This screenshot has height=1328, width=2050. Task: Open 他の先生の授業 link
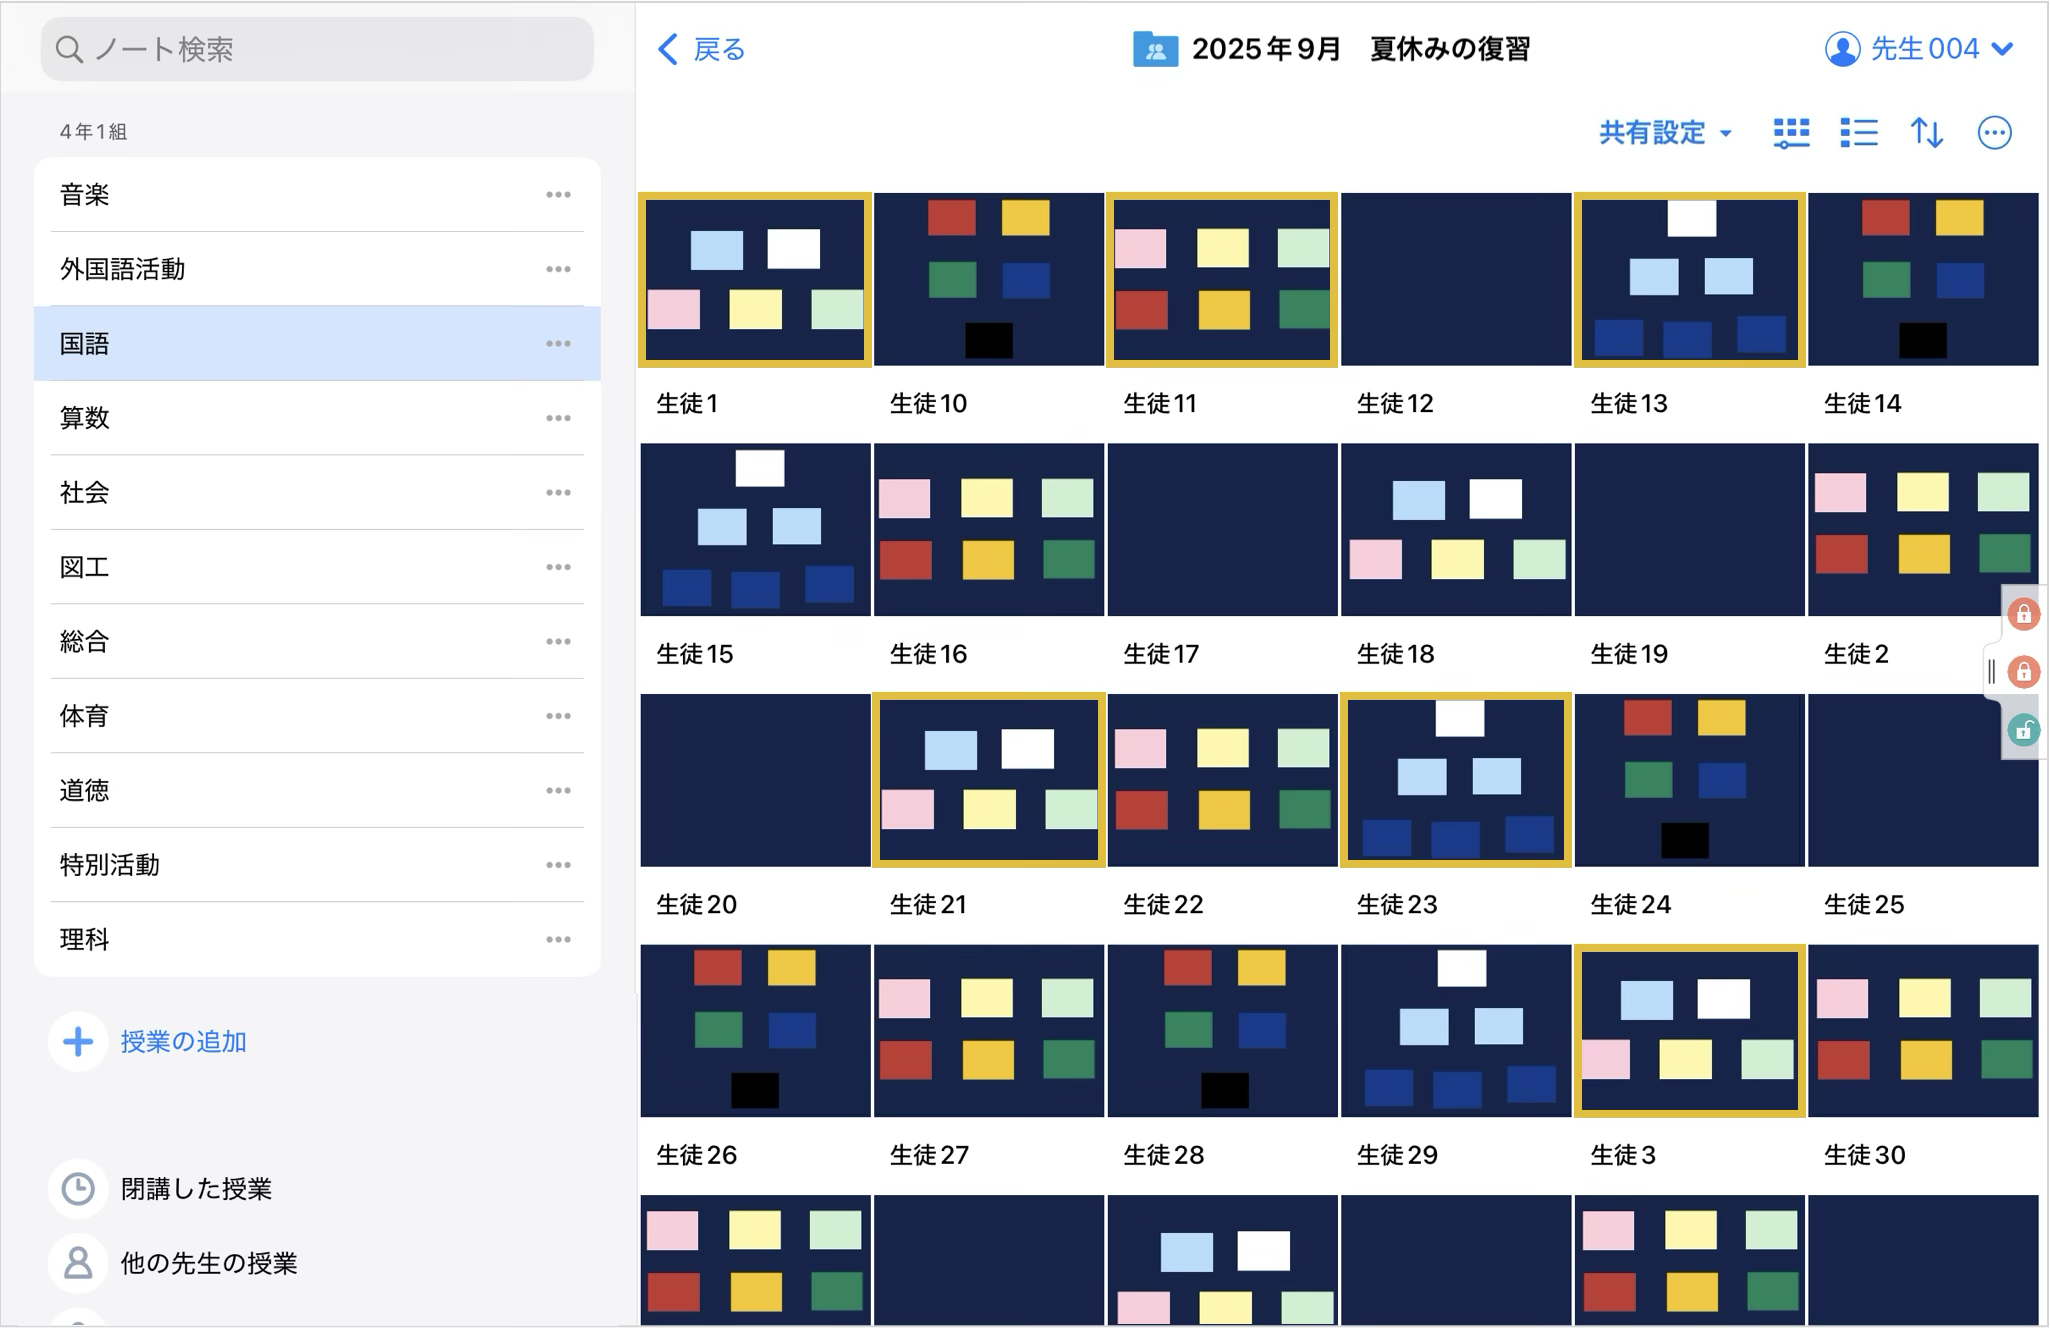pyautogui.click(x=208, y=1263)
